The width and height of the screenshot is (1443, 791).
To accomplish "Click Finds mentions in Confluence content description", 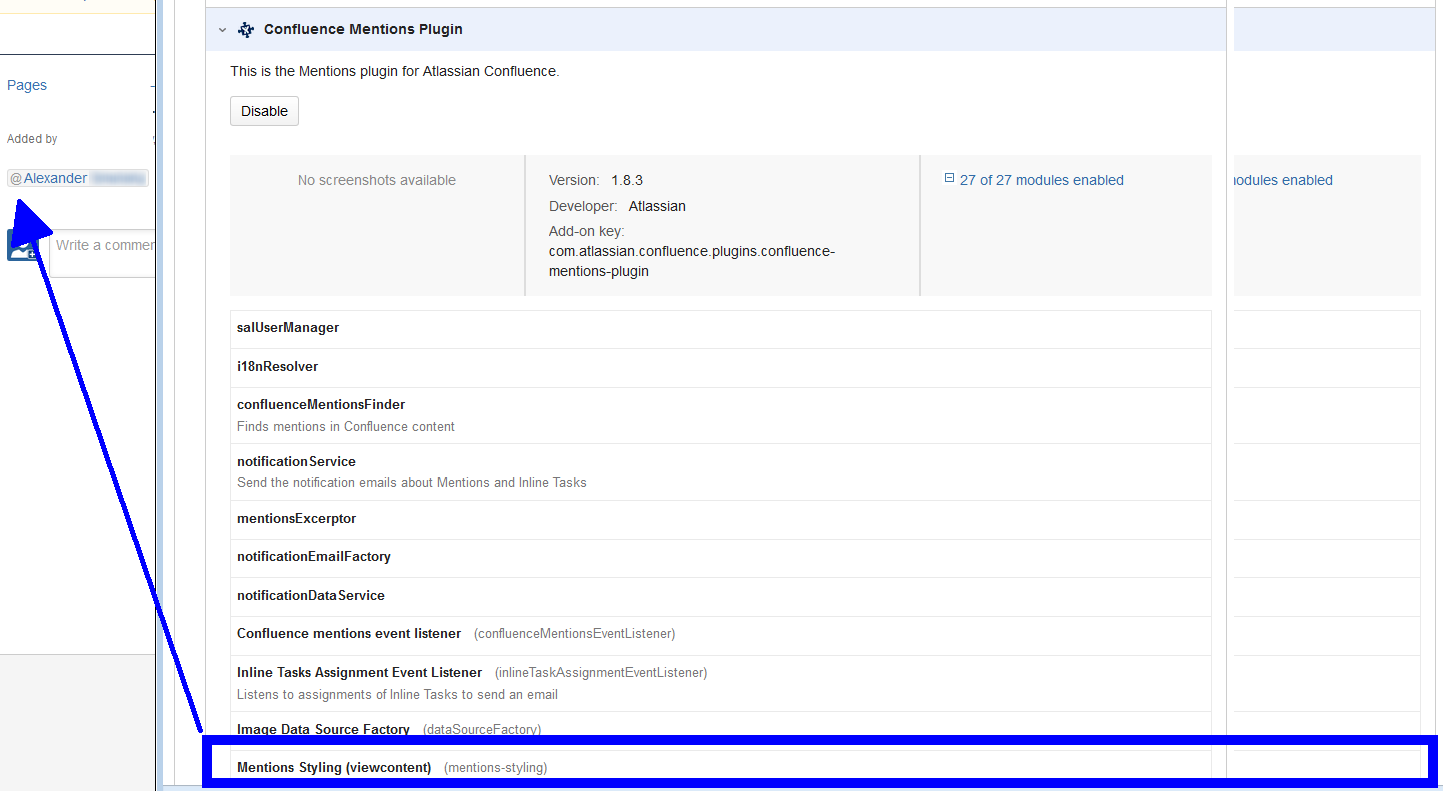I will [346, 427].
